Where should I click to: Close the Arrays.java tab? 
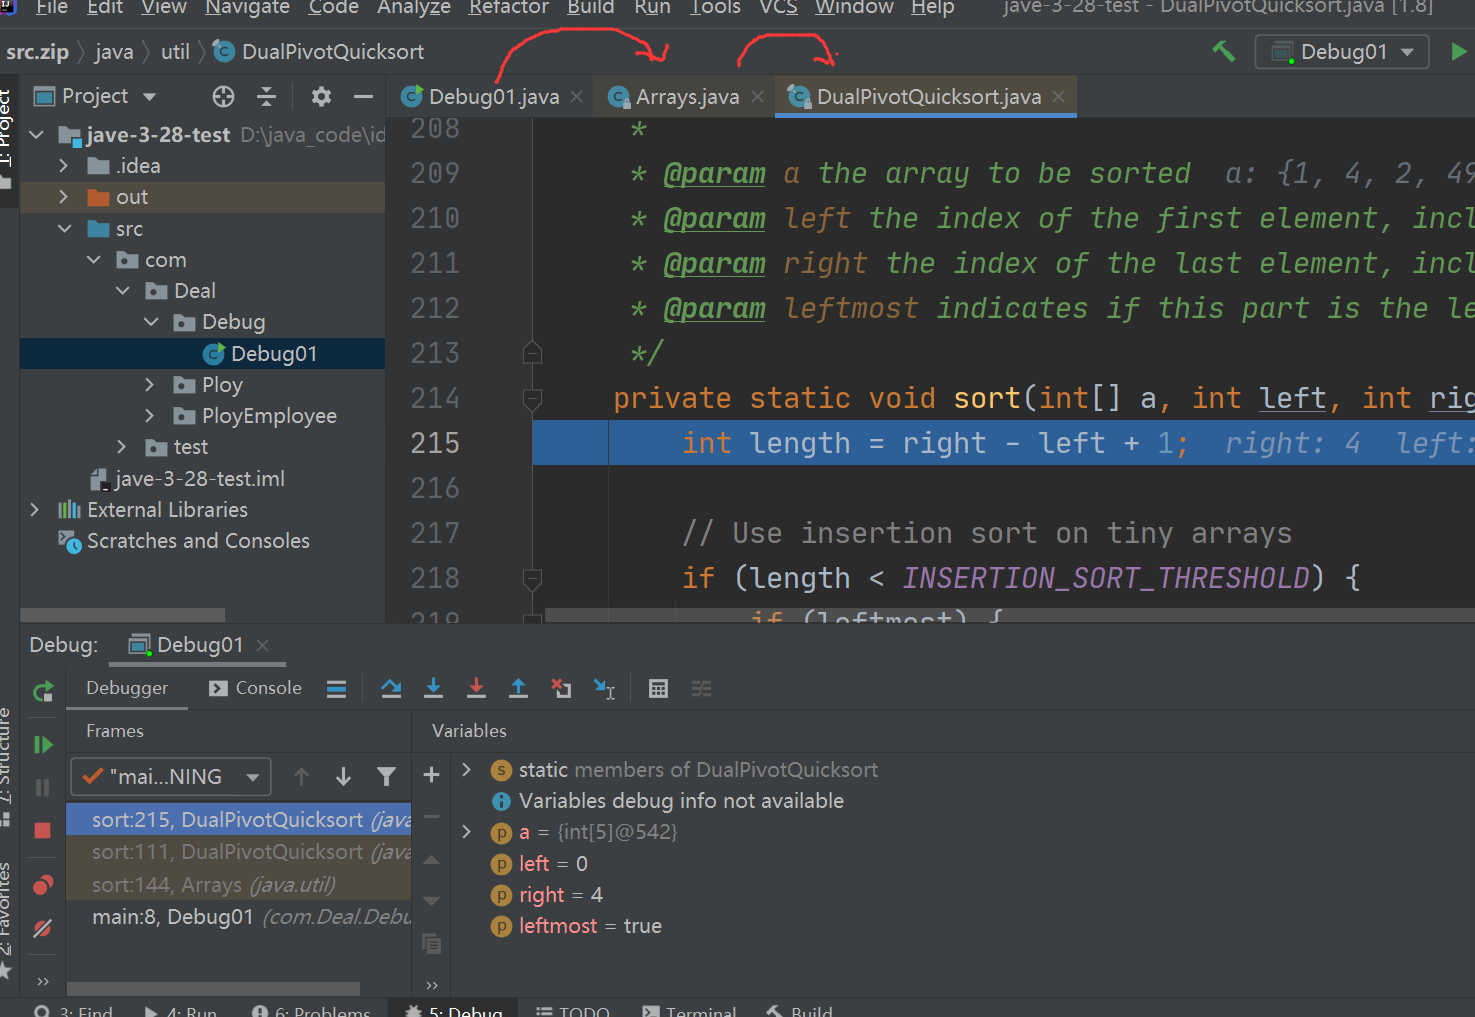[x=758, y=97]
